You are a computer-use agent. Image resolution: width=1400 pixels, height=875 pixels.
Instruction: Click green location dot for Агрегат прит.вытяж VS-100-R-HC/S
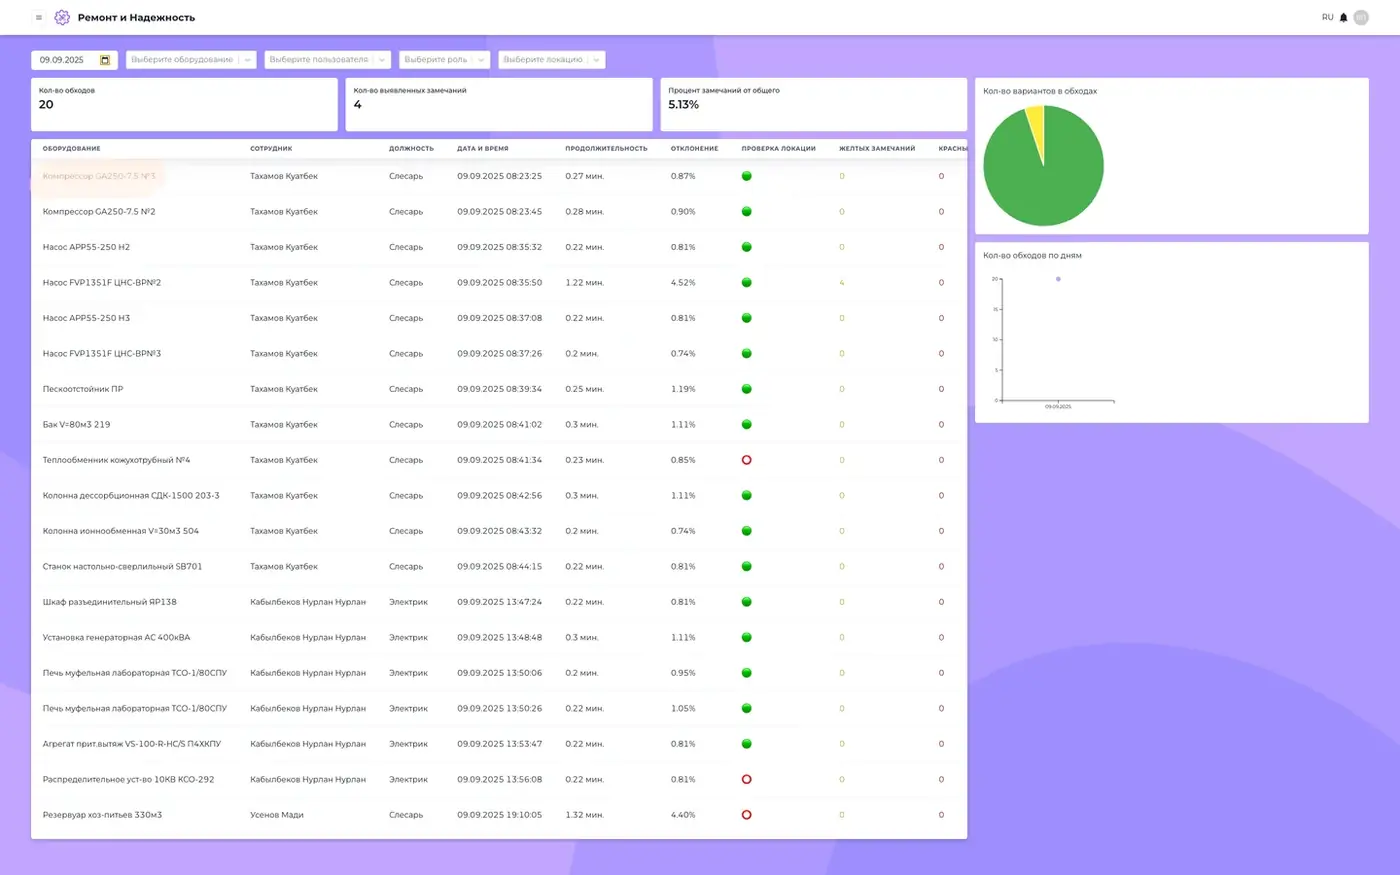click(x=746, y=744)
